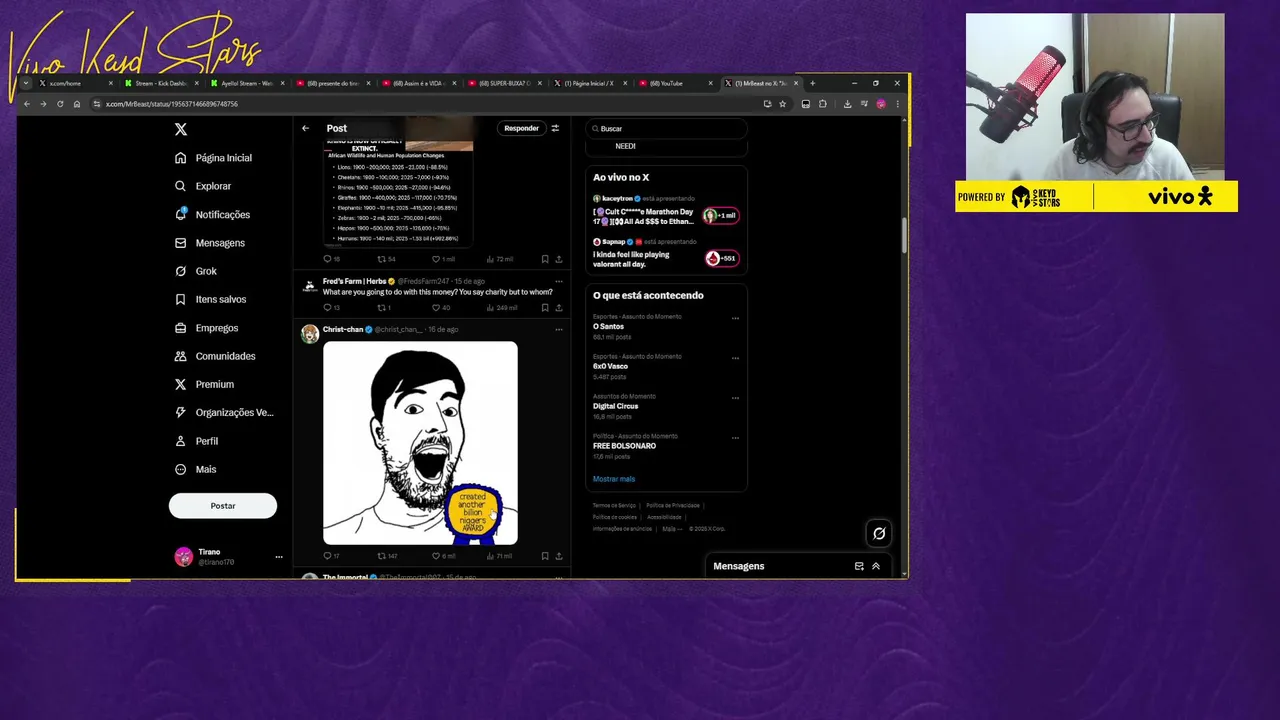Open Fred's Farm | Herbs profile name
This screenshot has height=720, width=1280.
pos(354,281)
